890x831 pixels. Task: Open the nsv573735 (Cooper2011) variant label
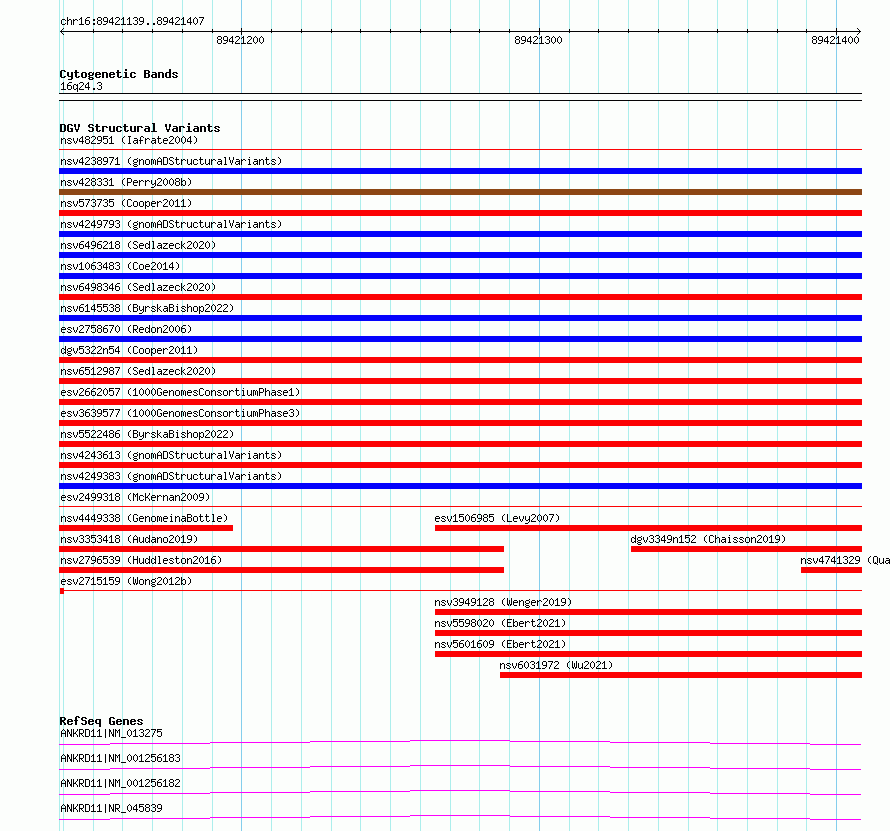[x=126, y=203]
